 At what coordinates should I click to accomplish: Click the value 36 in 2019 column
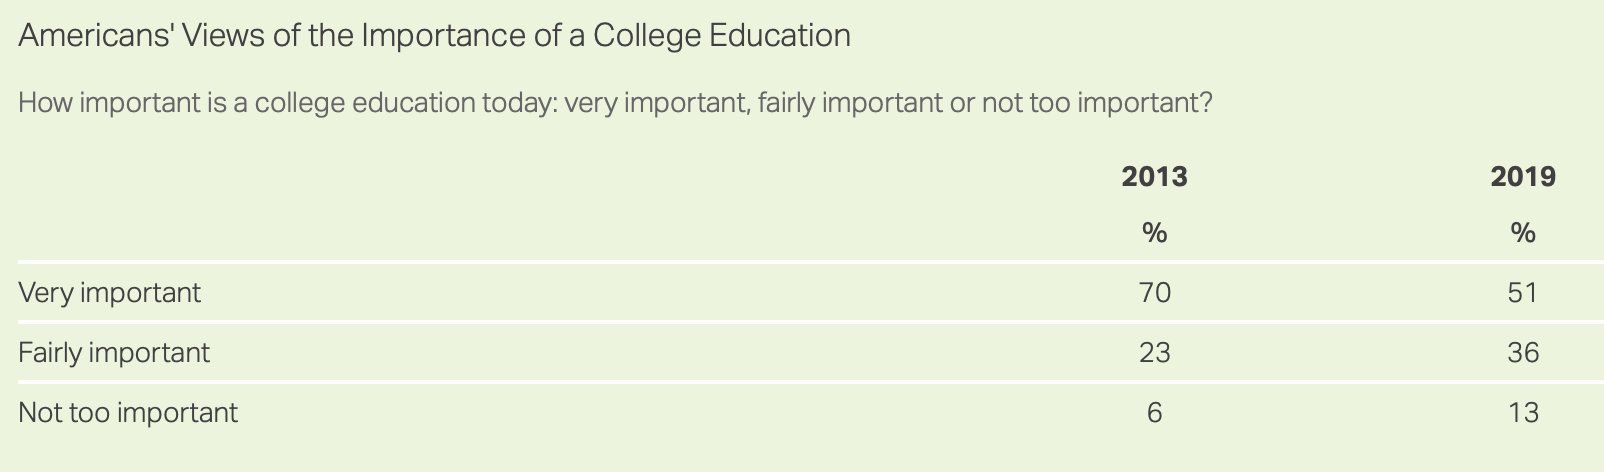tap(1523, 352)
